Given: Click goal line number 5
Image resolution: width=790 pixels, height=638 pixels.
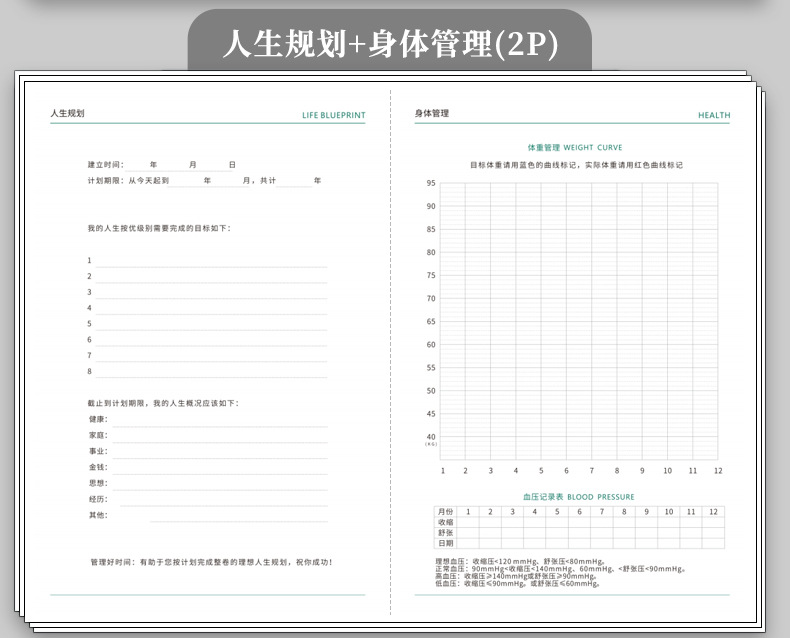Looking at the screenshot, I should point(207,324).
